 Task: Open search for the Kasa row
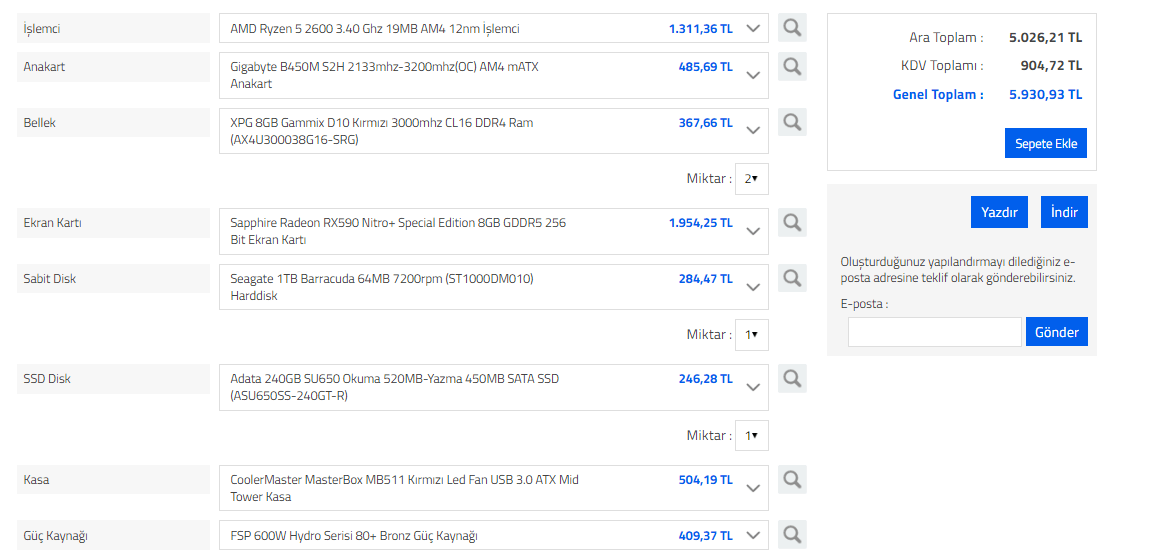(792, 479)
